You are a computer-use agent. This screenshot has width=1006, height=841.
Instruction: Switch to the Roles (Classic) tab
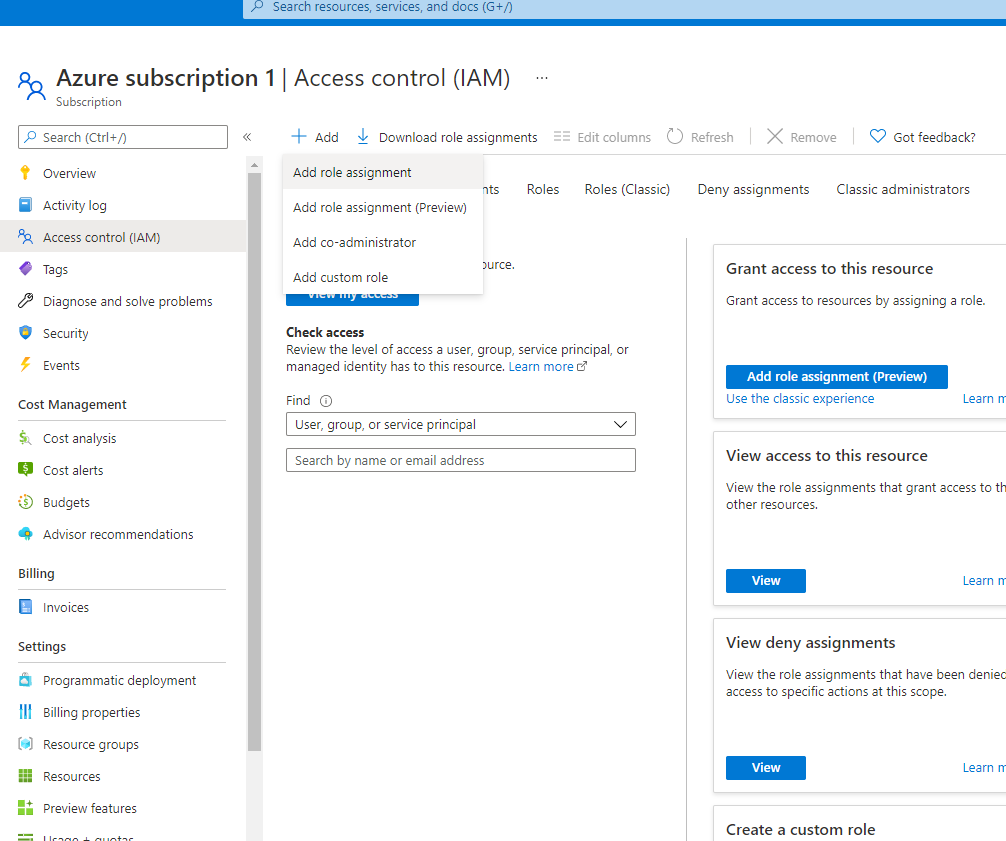(x=627, y=189)
